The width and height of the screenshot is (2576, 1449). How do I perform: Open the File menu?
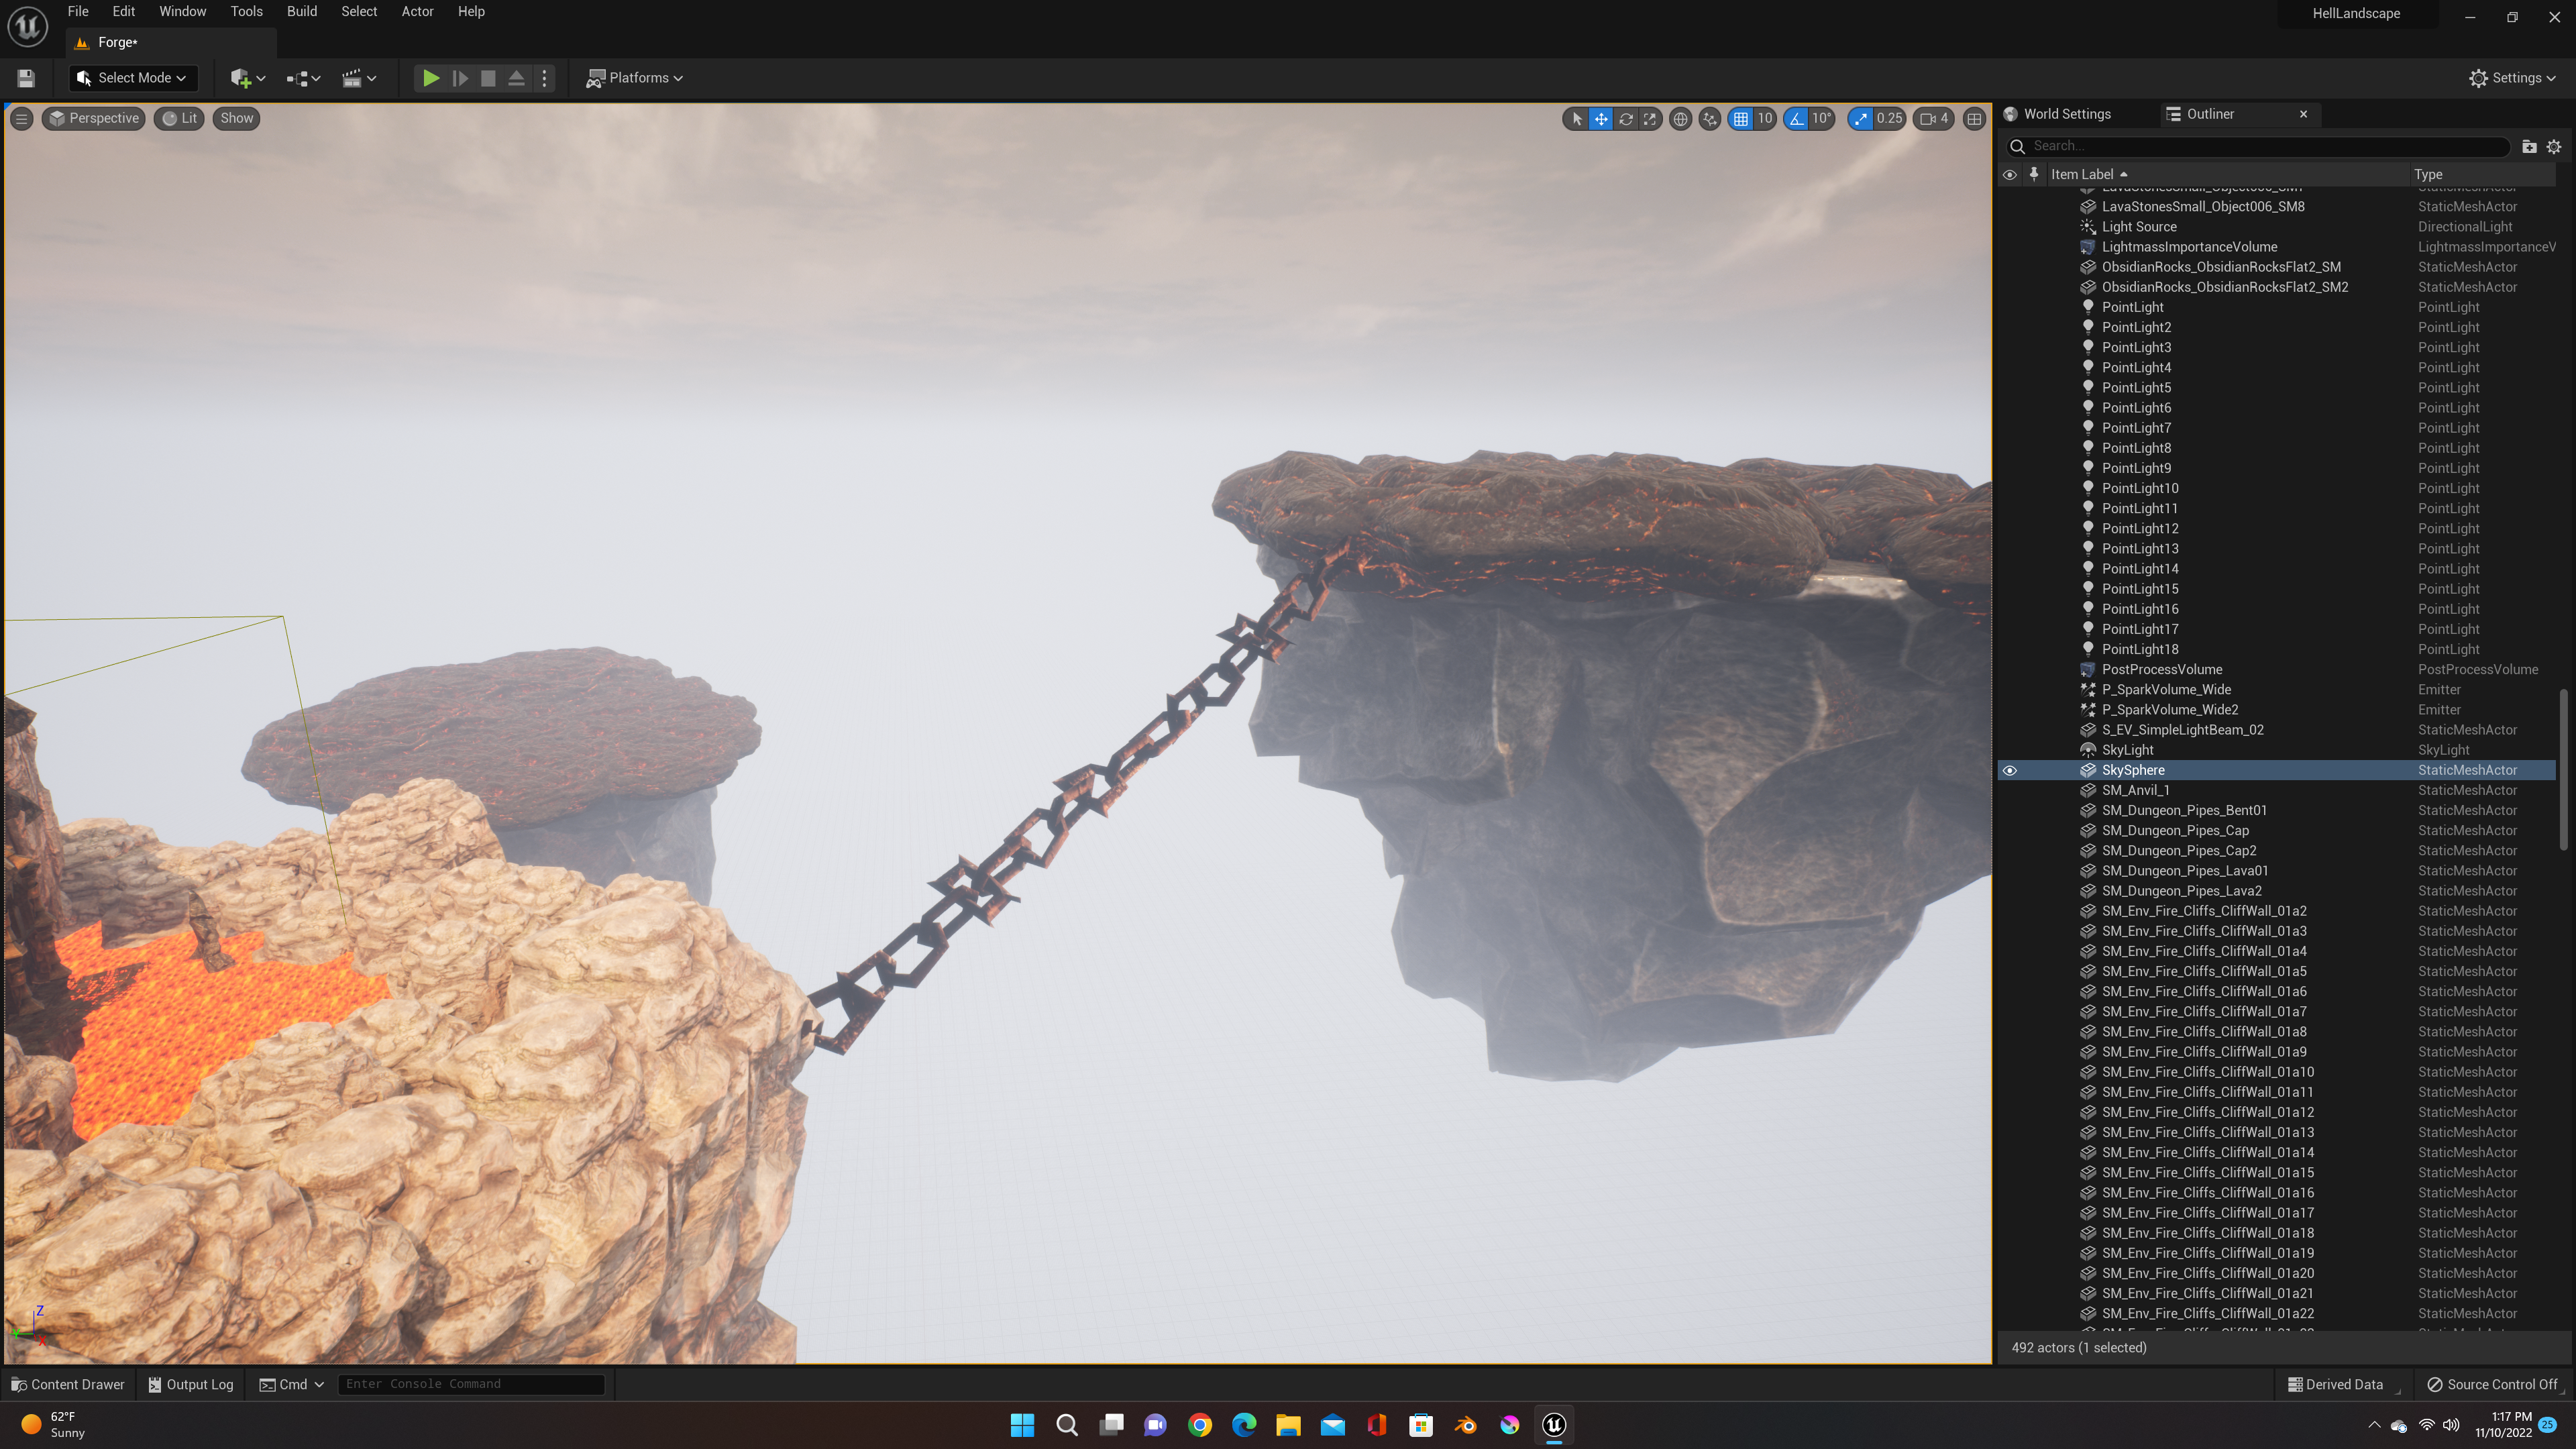(78, 12)
